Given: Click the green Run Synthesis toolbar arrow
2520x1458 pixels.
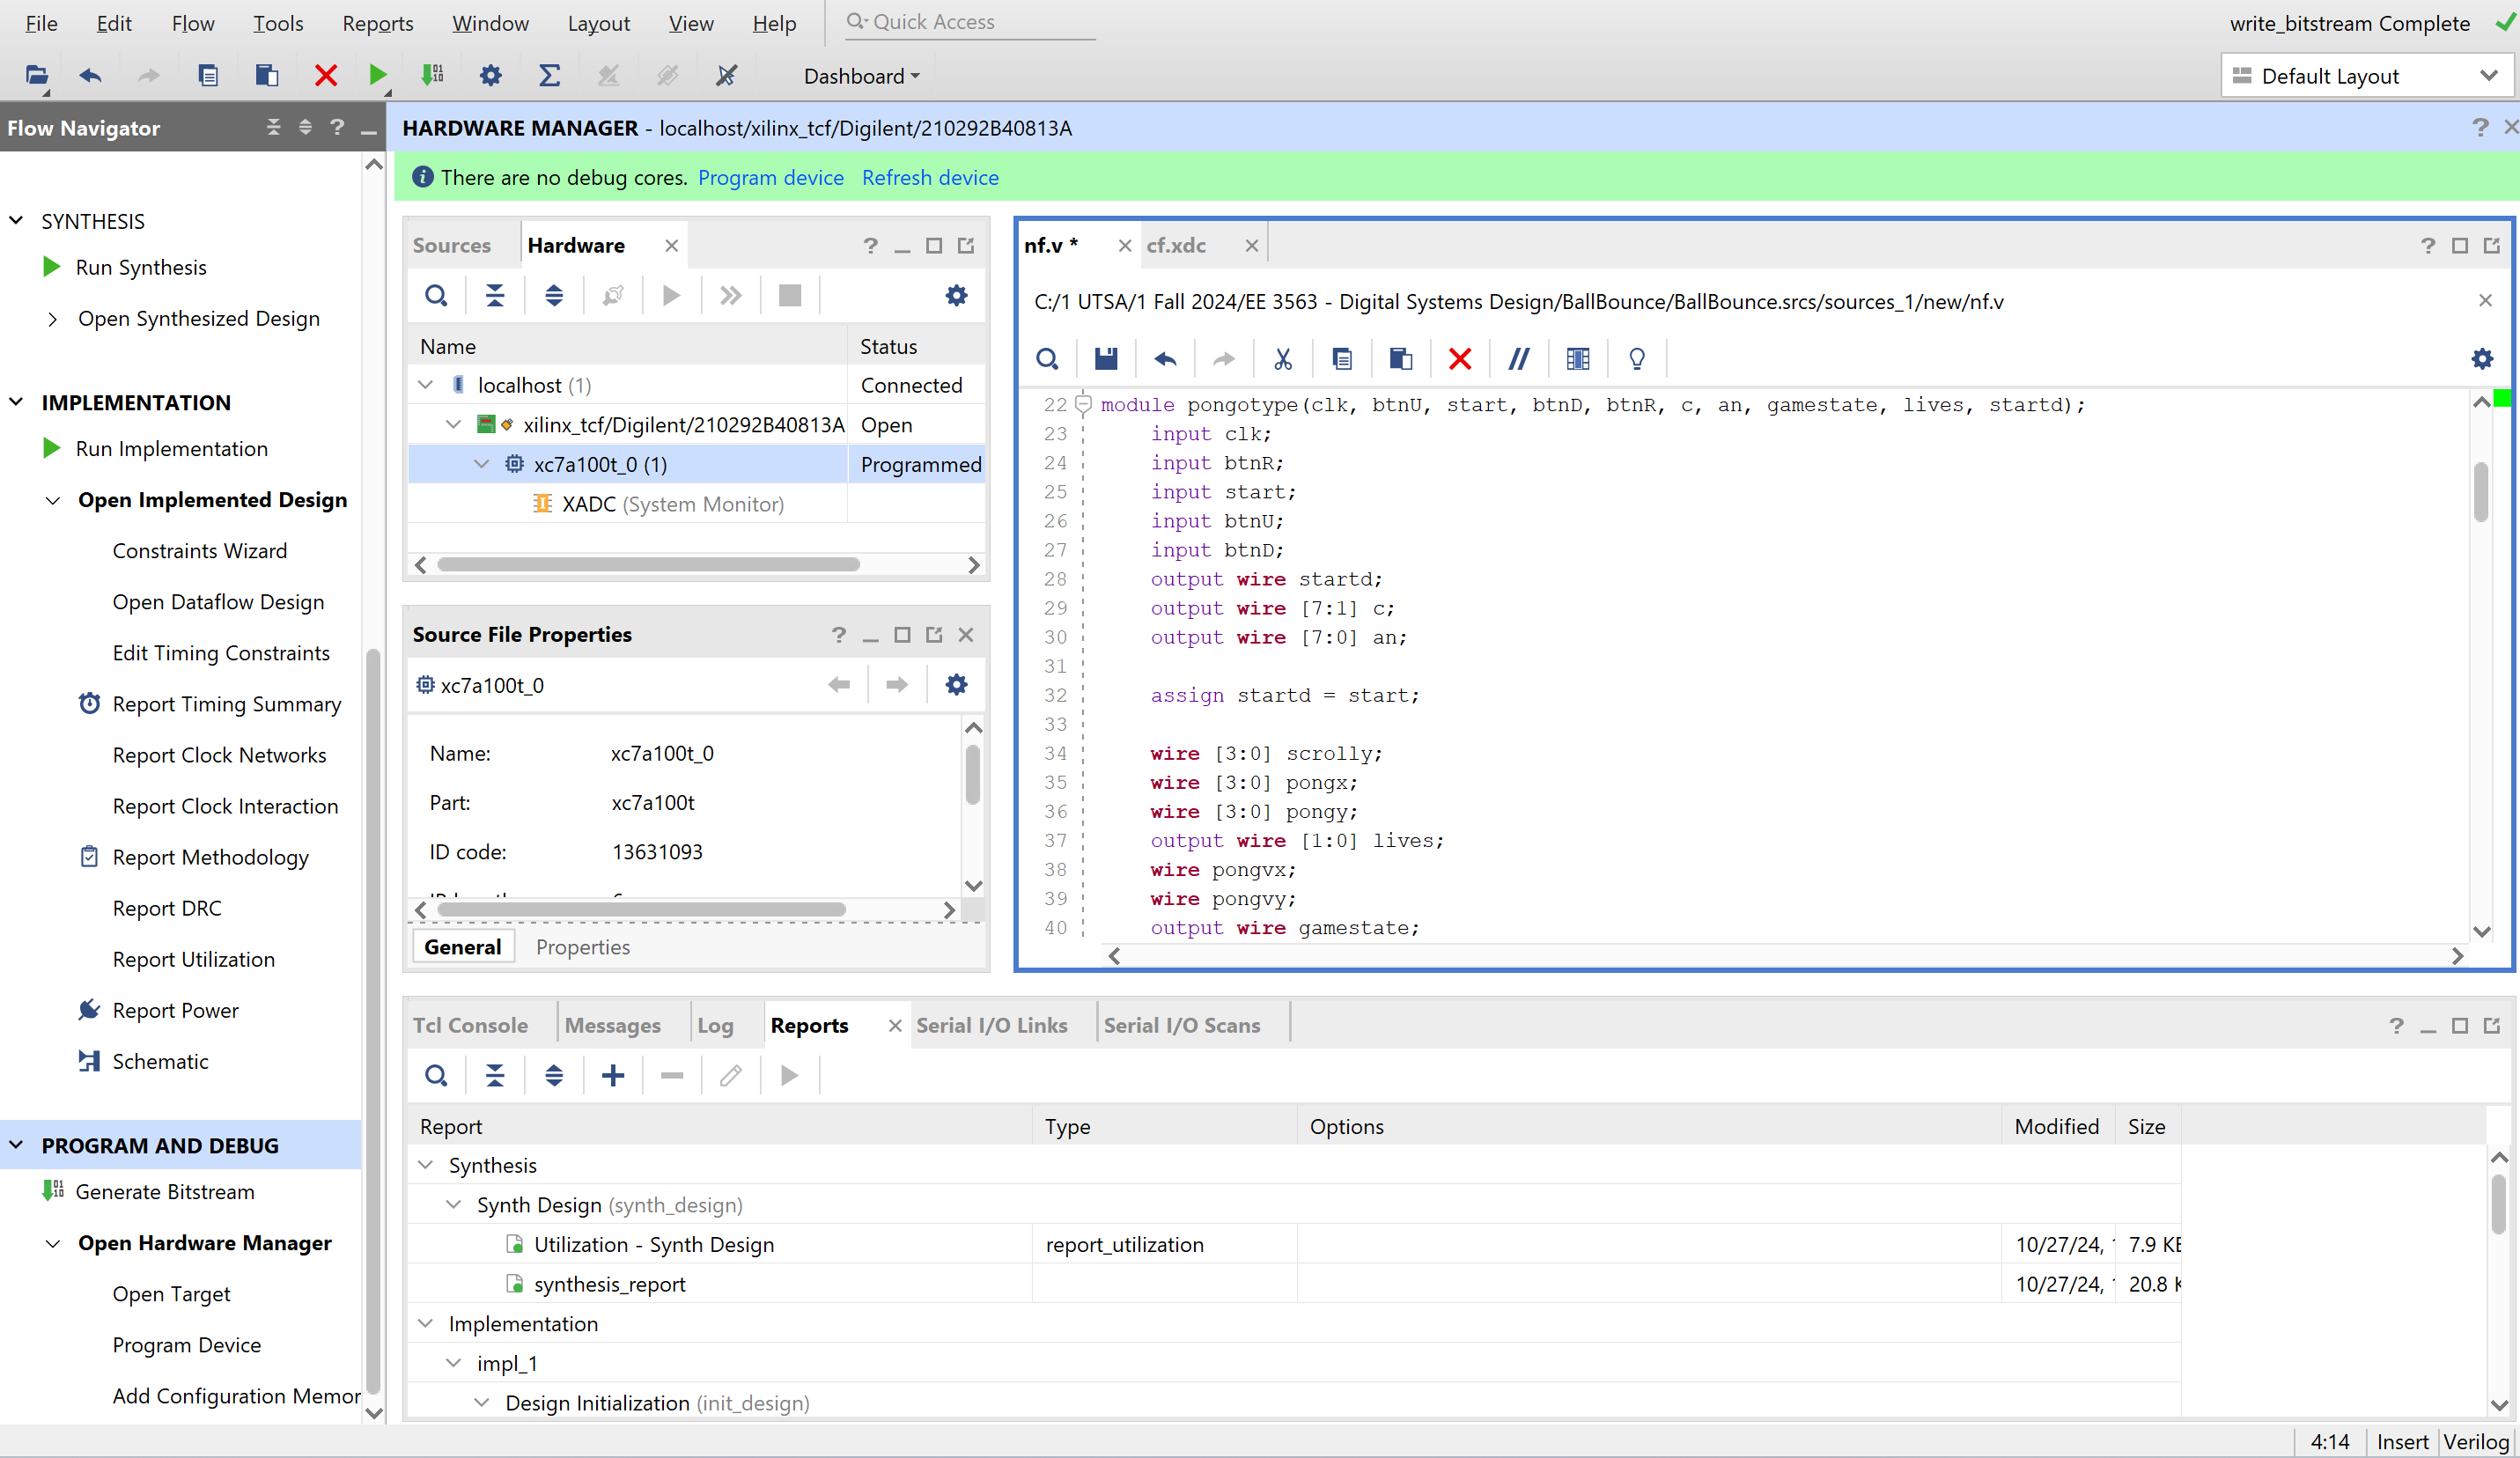Looking at the screenshot, I should [377, 75].
